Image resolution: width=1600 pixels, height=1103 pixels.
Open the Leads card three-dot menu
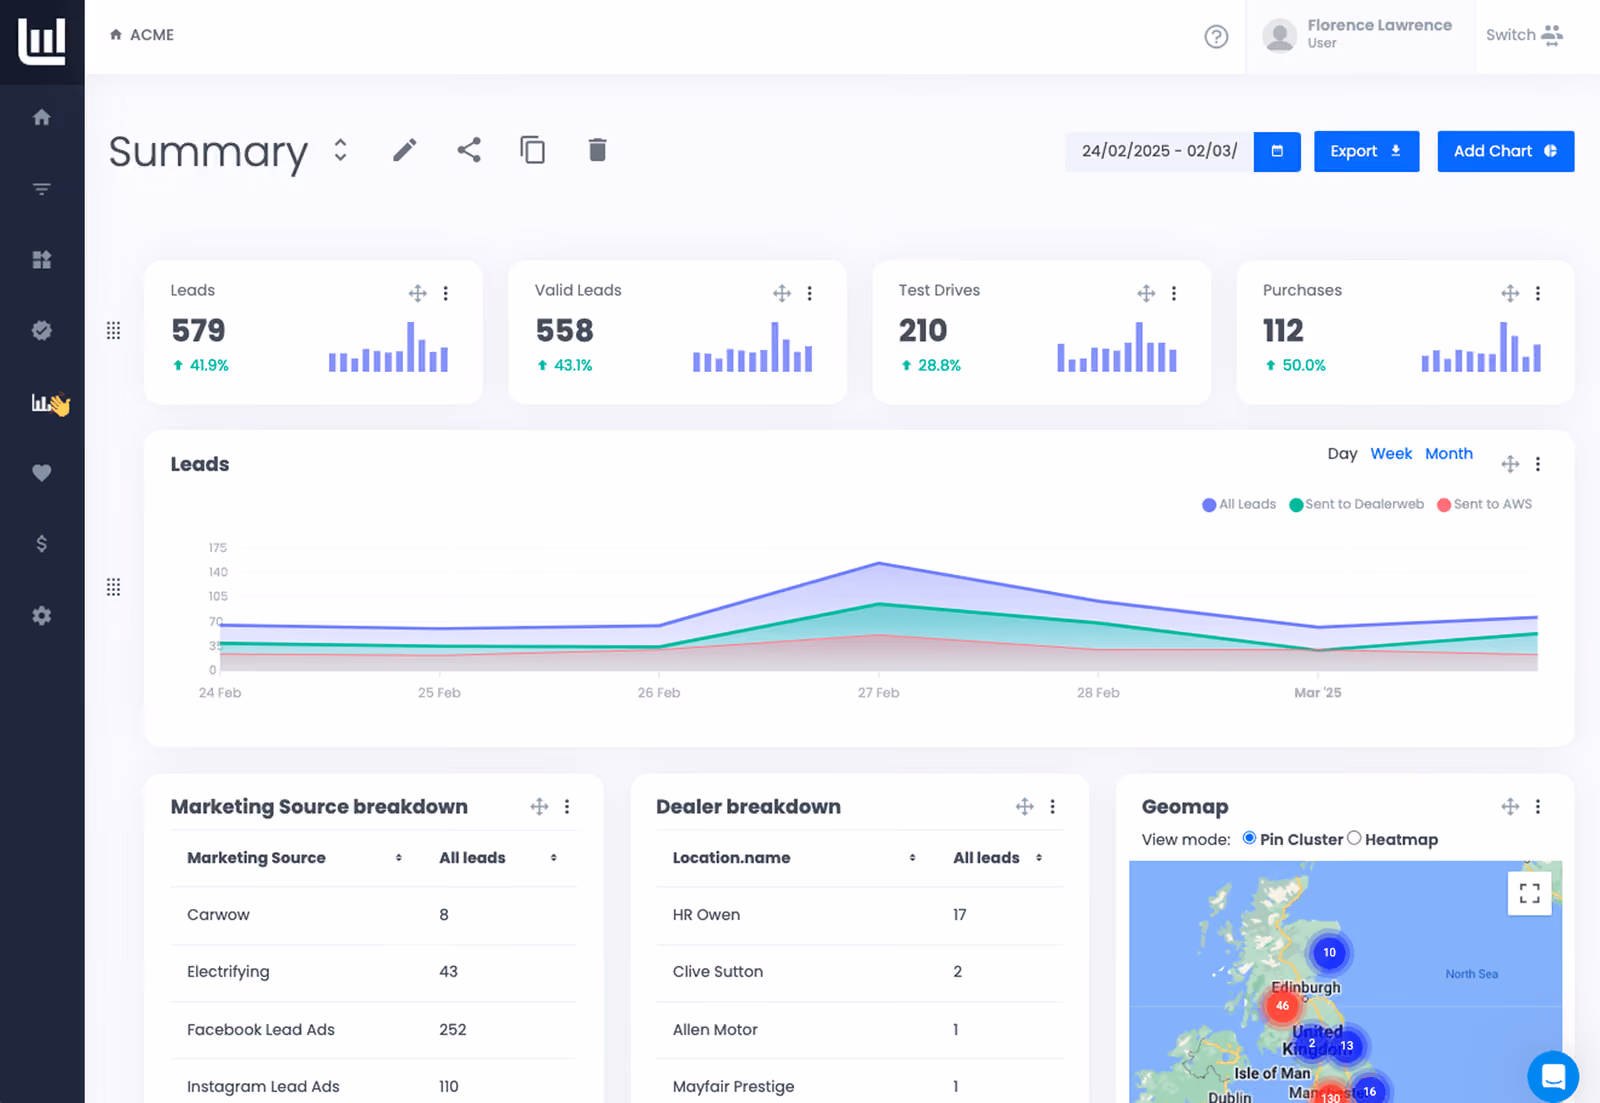[x=446, y=293]
